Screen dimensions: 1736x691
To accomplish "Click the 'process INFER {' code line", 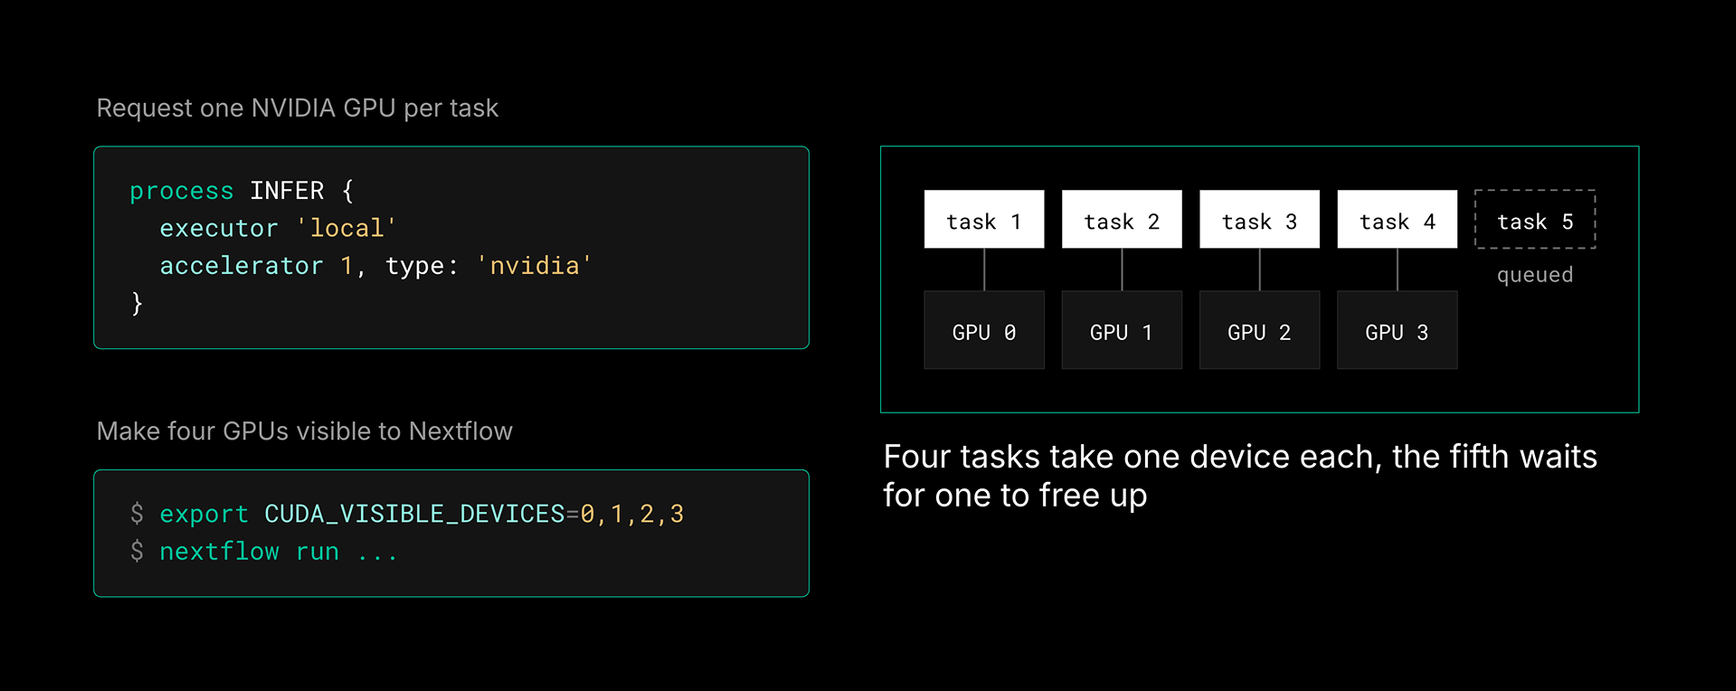I will [x=242, y=190].
